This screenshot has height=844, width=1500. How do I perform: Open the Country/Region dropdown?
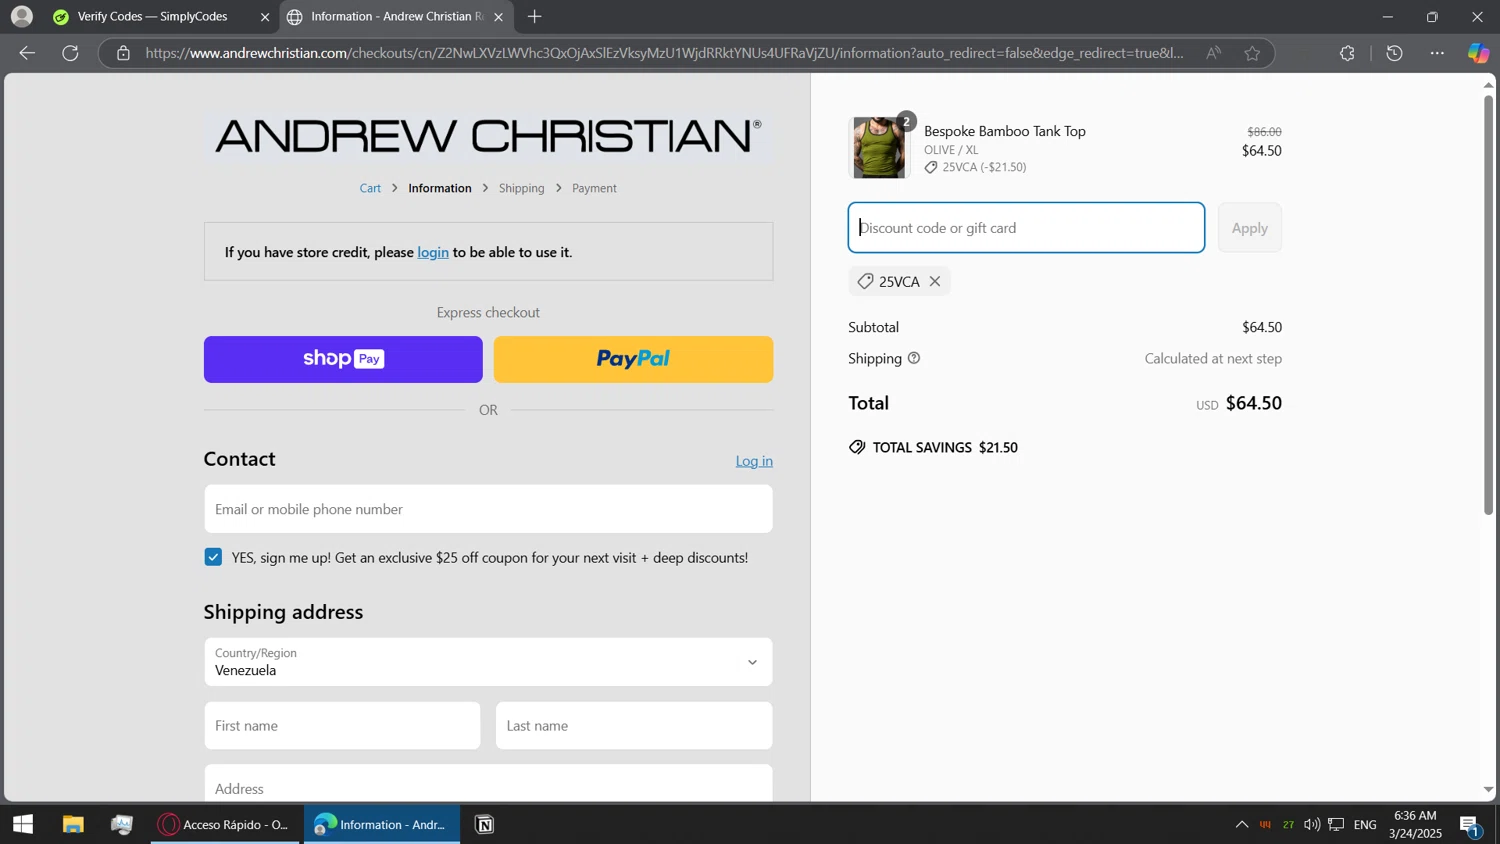(x=488, y=662)
